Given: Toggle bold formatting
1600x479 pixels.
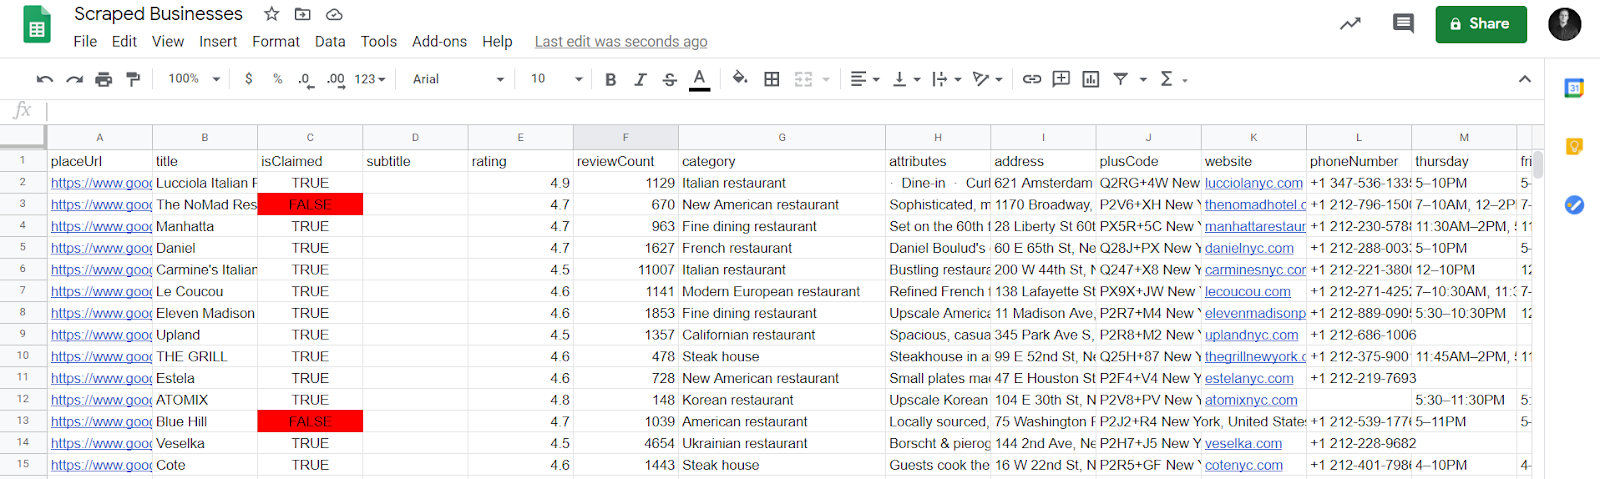Looking at the screenshot, I should pos(610,79).
